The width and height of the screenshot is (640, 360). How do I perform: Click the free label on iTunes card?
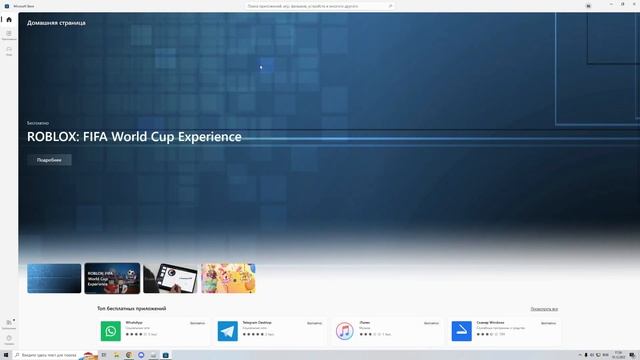[431, 323]
